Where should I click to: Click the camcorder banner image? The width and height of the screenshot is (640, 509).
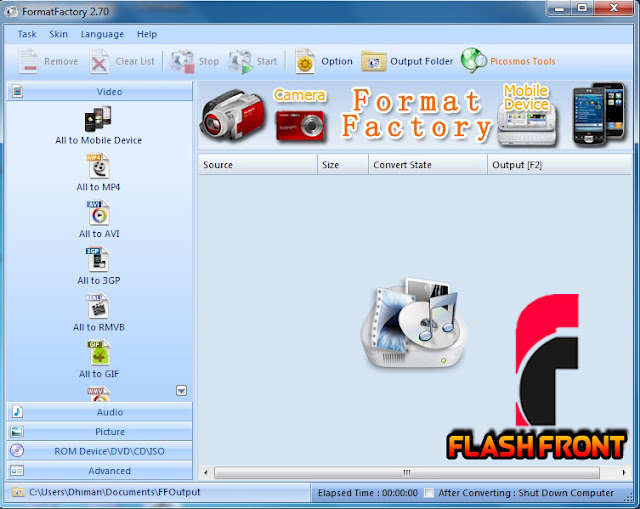pos(233,116)
